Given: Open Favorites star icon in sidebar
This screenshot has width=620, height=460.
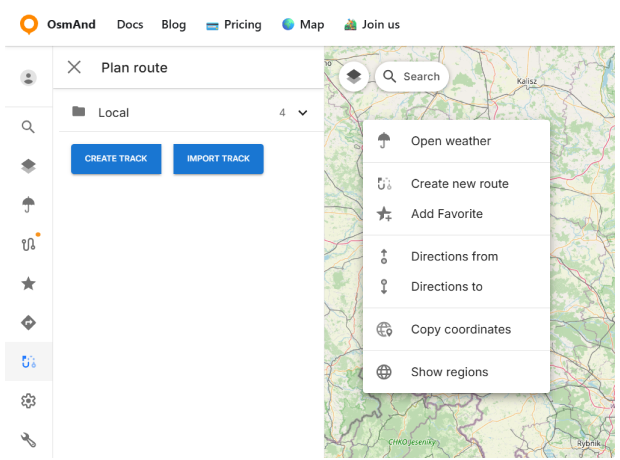Looking at the screenshot, I should [x=28, y=284].
